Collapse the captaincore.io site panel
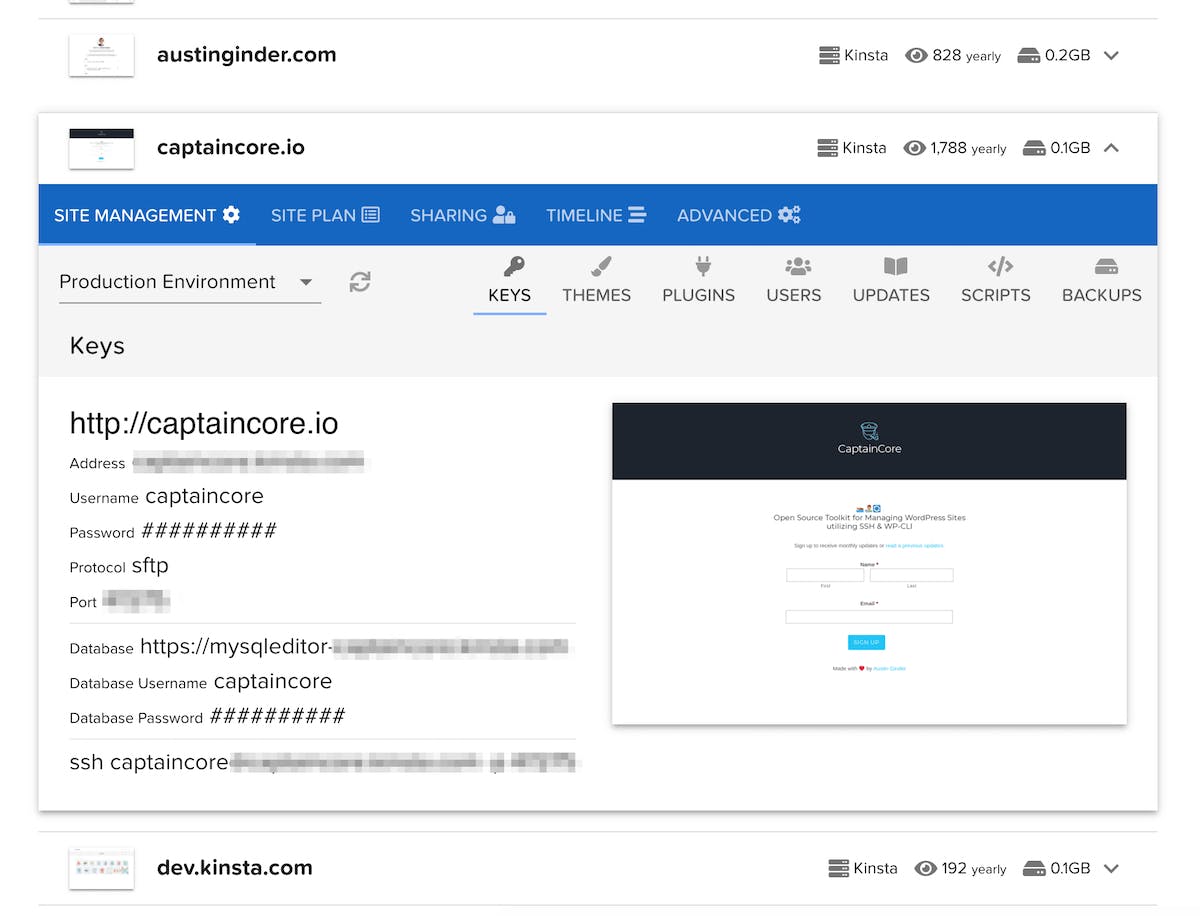 point(1111,148)
